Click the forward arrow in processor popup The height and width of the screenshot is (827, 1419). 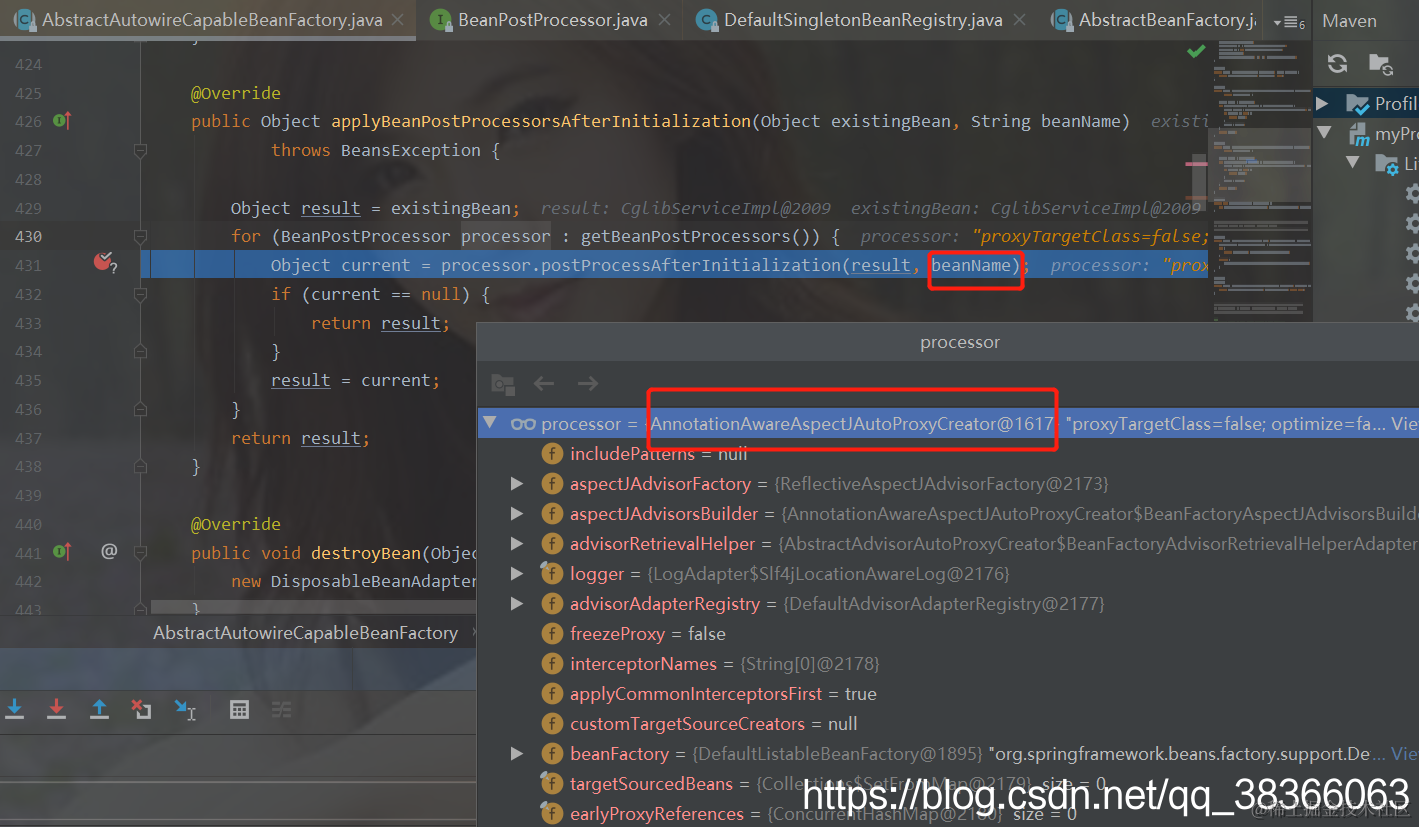point(588,383)
